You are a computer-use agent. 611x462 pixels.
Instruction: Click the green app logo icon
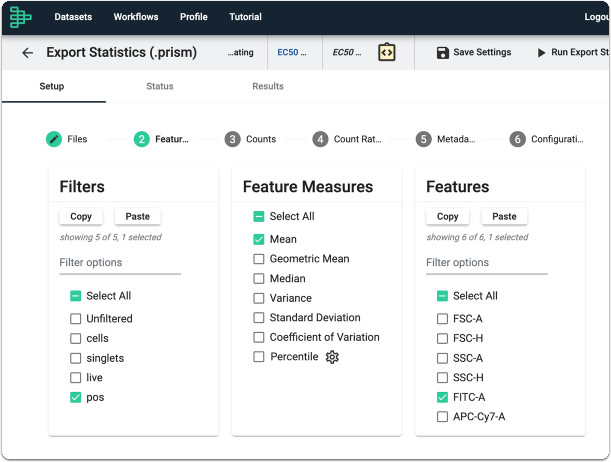tap(20, 17)
